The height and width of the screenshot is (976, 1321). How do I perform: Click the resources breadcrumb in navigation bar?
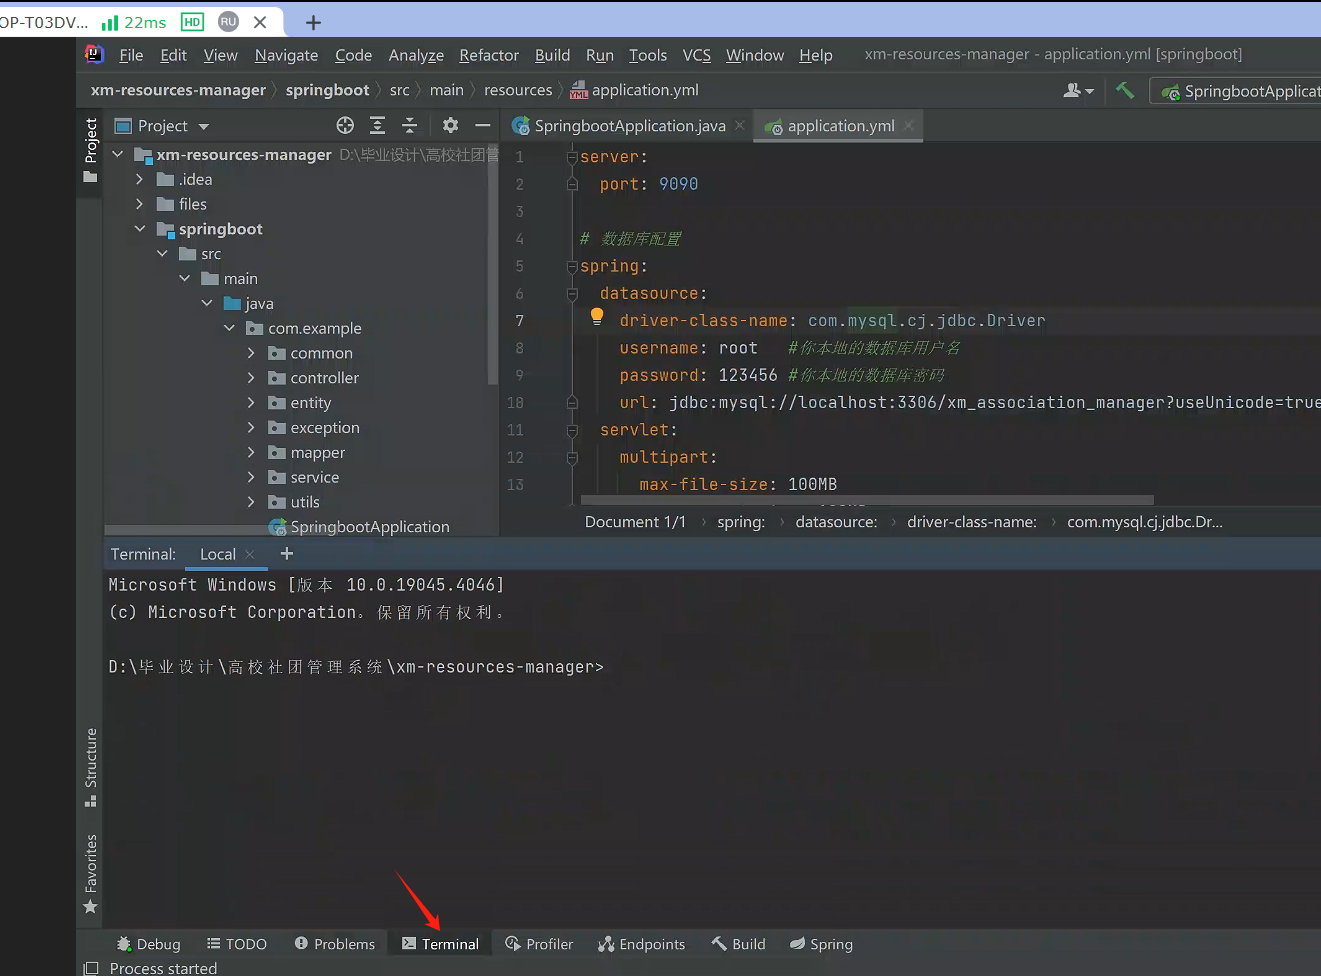point(518,90)
